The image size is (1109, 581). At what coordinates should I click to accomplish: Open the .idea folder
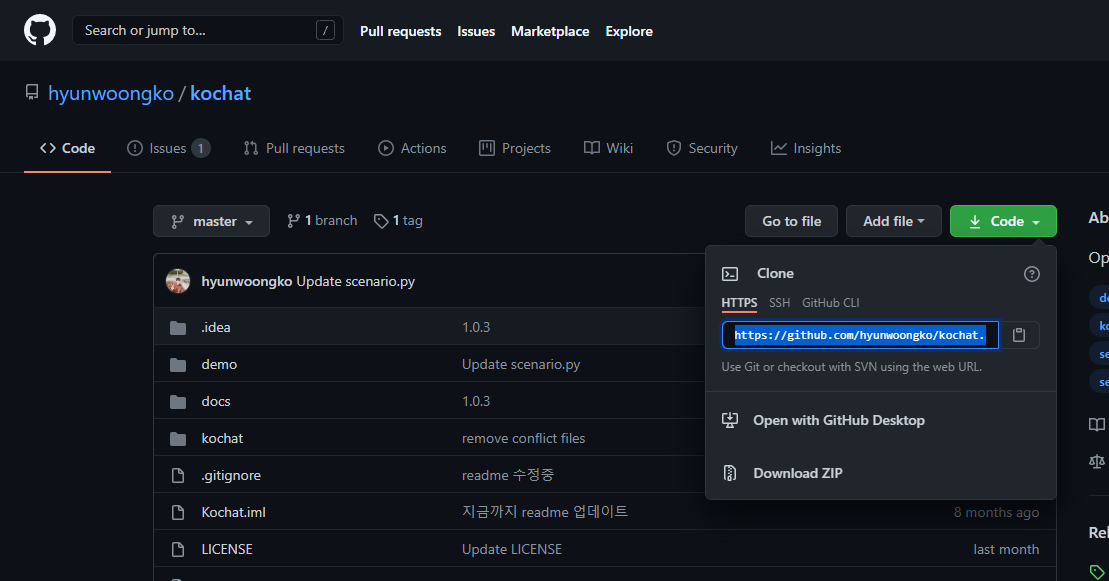pyautogui.click(x=216, y=328)
